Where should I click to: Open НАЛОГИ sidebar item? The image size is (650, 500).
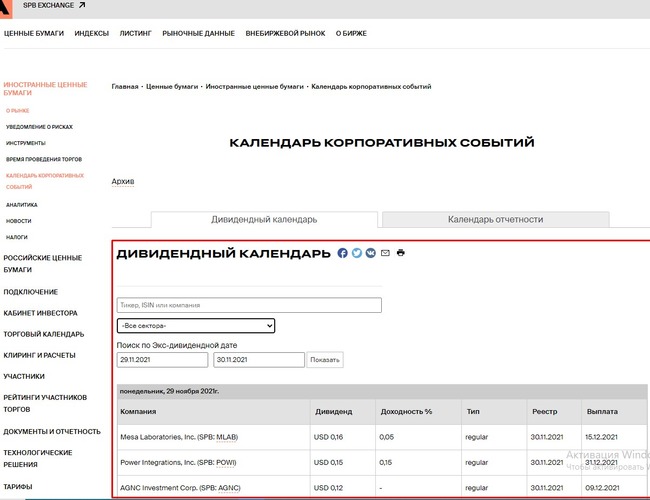pos(17,237)
